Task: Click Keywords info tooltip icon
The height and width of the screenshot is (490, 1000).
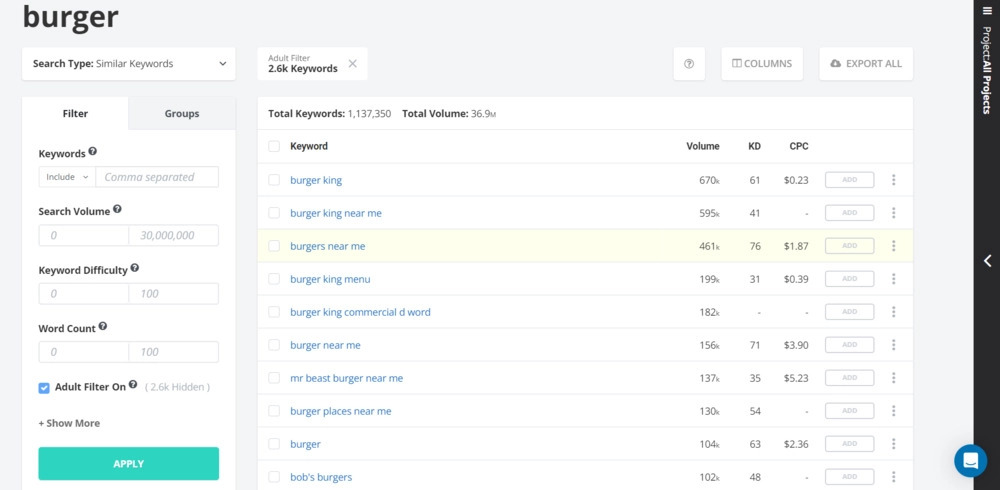Action: pyautogui.click(x=93, y=152)
